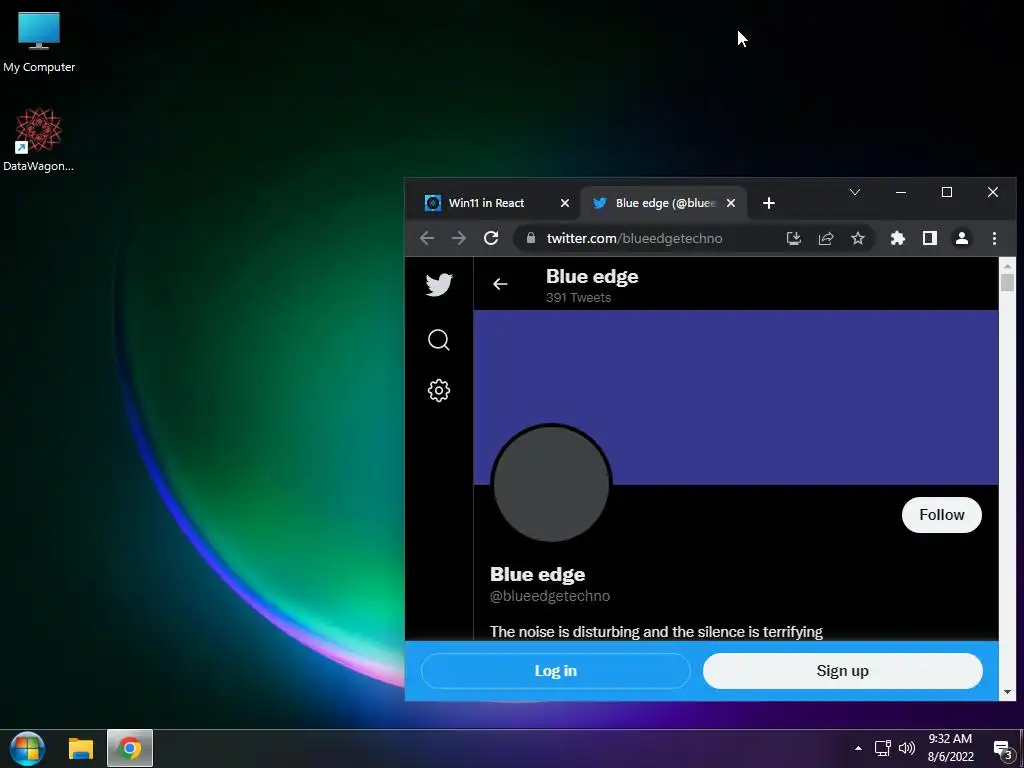The image size is (1024, 768).
Task: Click the volume speaker icon in the tray
Action: click(x=907, y=748)
